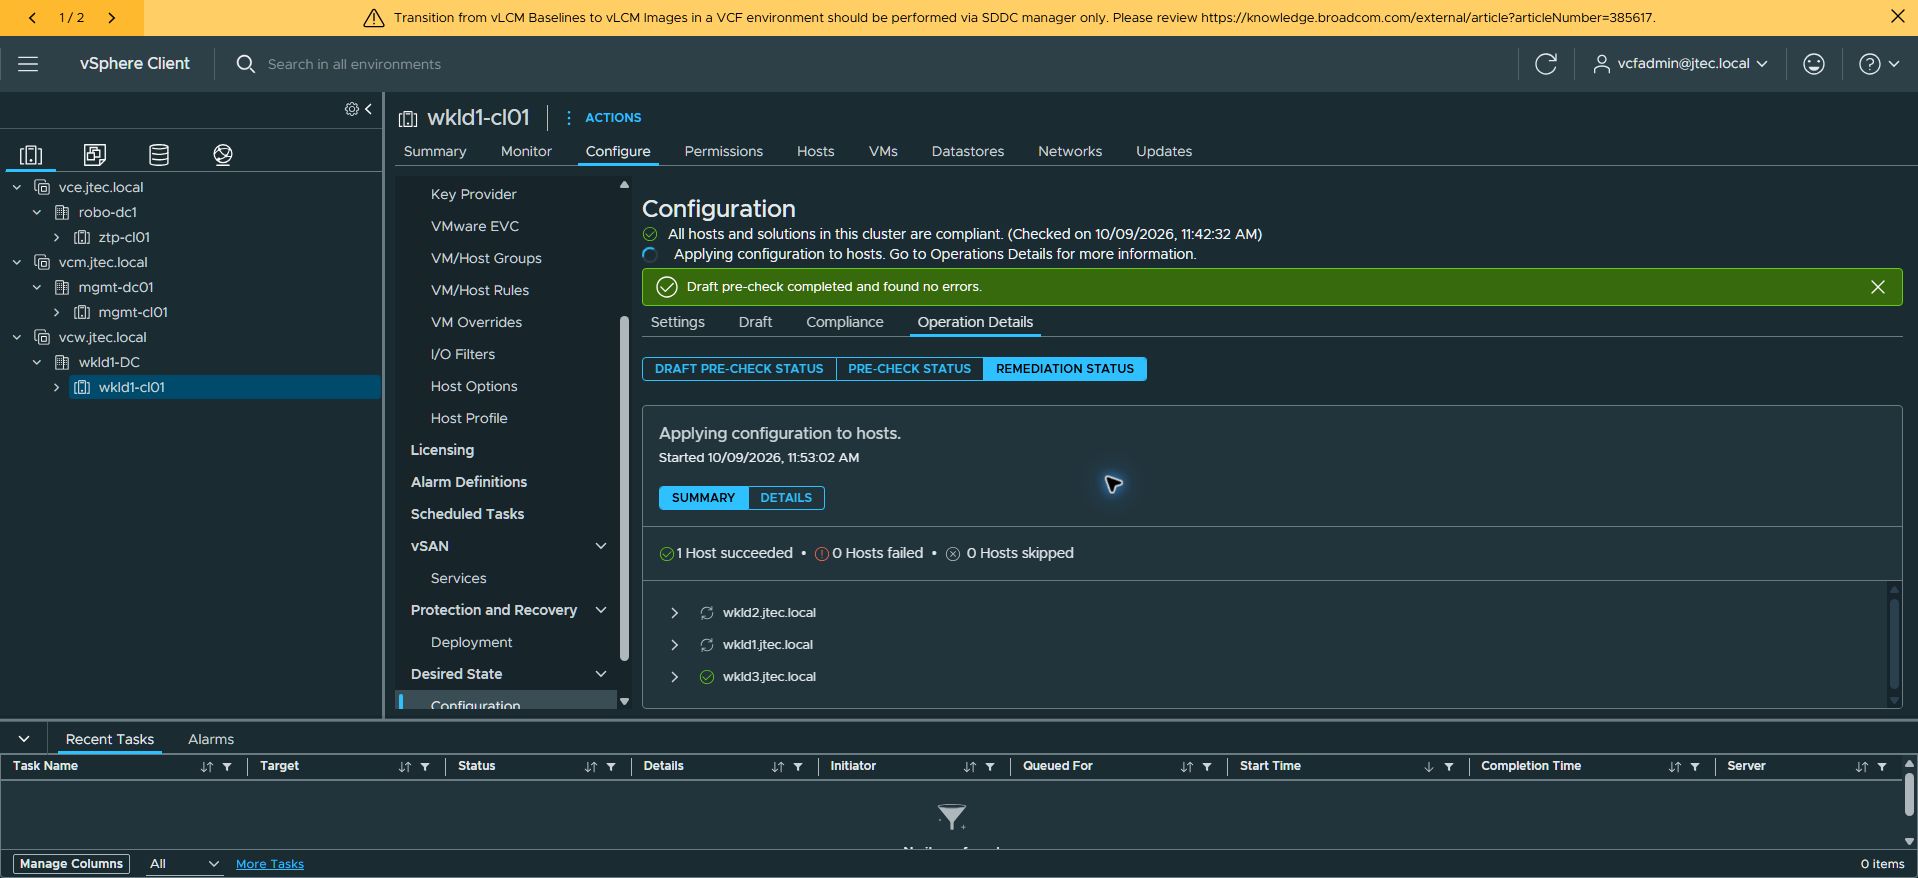This screenshot has height=878, width=1918.
Task: Open the hamburger navigation menu
Action: [28, 64]
